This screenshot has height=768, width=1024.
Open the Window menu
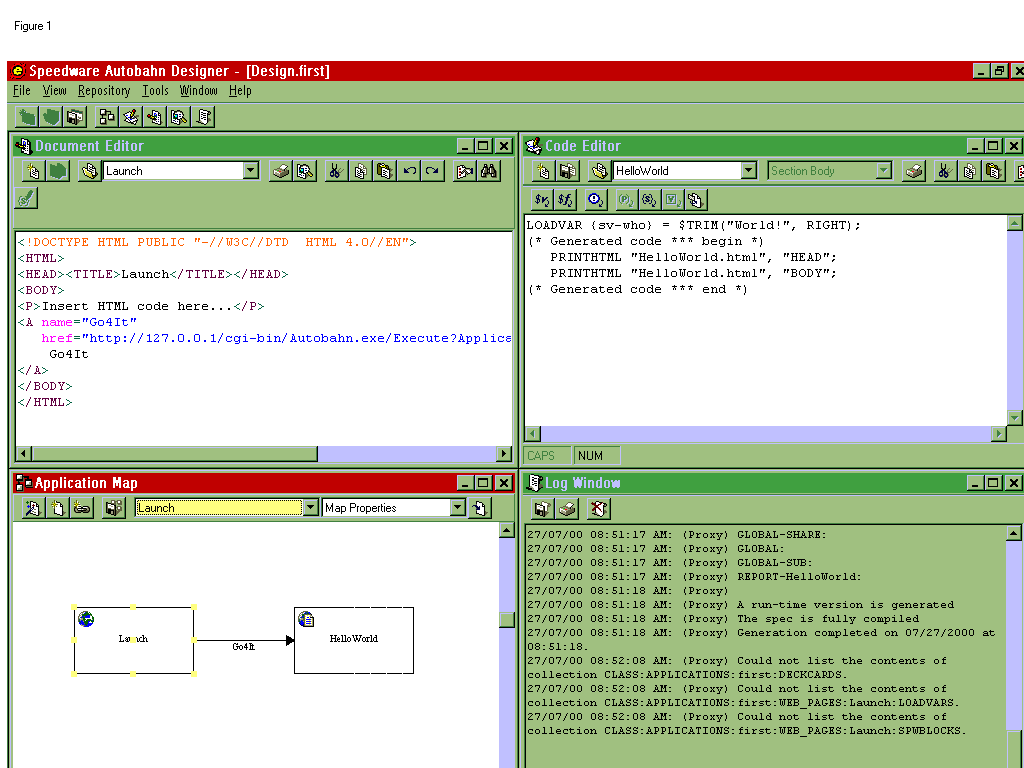pos(199,91)
